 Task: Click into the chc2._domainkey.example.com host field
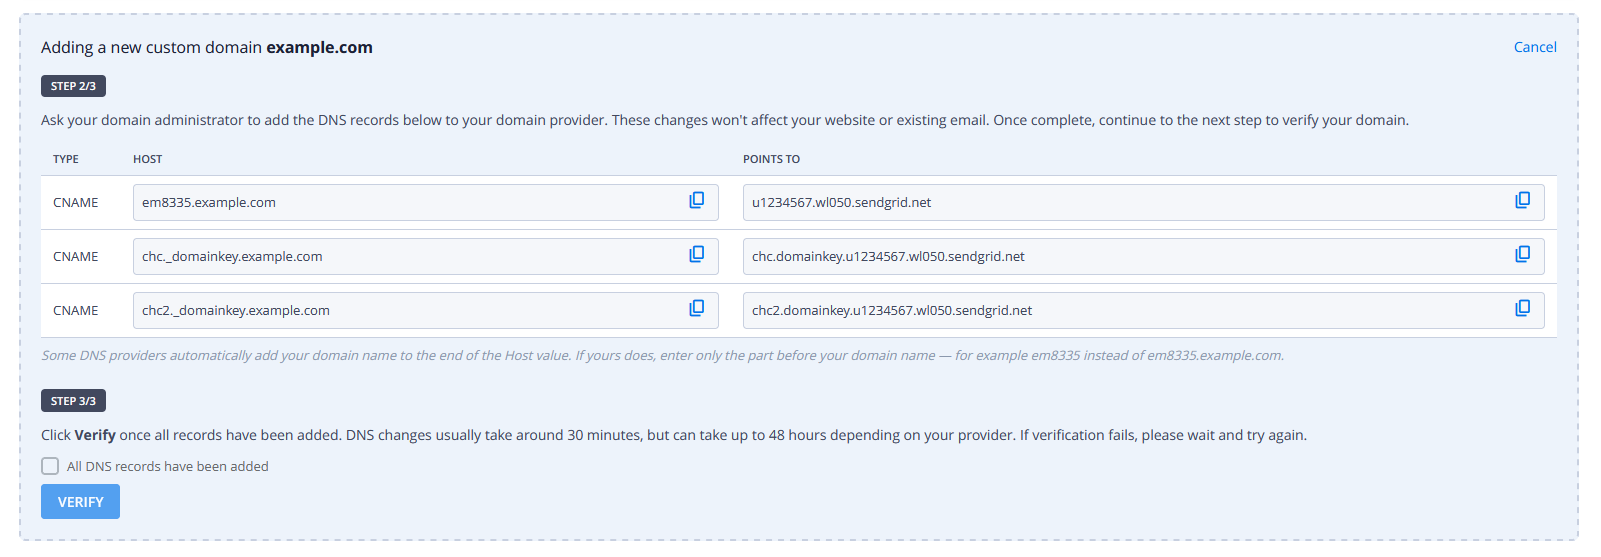[425, 310]
